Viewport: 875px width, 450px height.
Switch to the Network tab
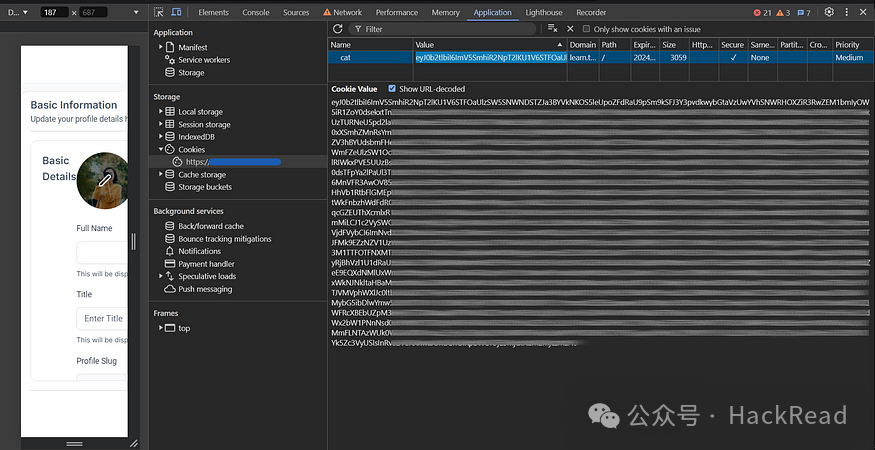point(342,12)
